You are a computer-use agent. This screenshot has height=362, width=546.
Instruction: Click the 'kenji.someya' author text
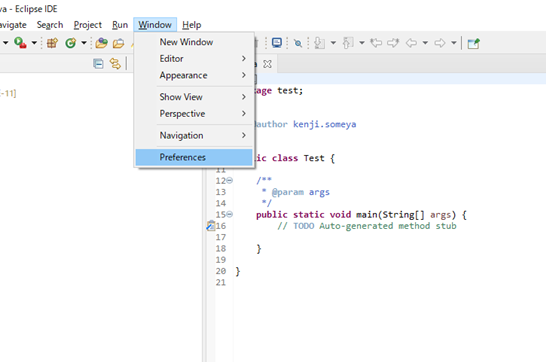(x=325, y=124)
